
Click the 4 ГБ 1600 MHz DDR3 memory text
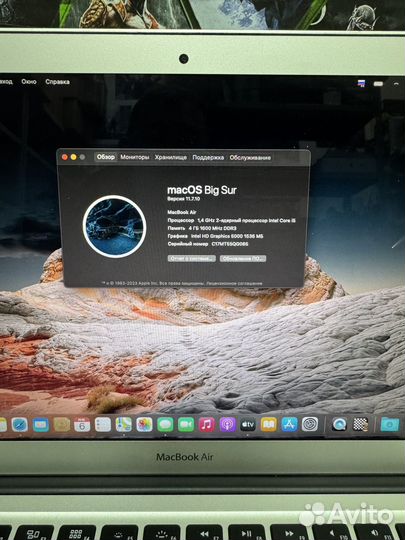(x=212, y=228)
